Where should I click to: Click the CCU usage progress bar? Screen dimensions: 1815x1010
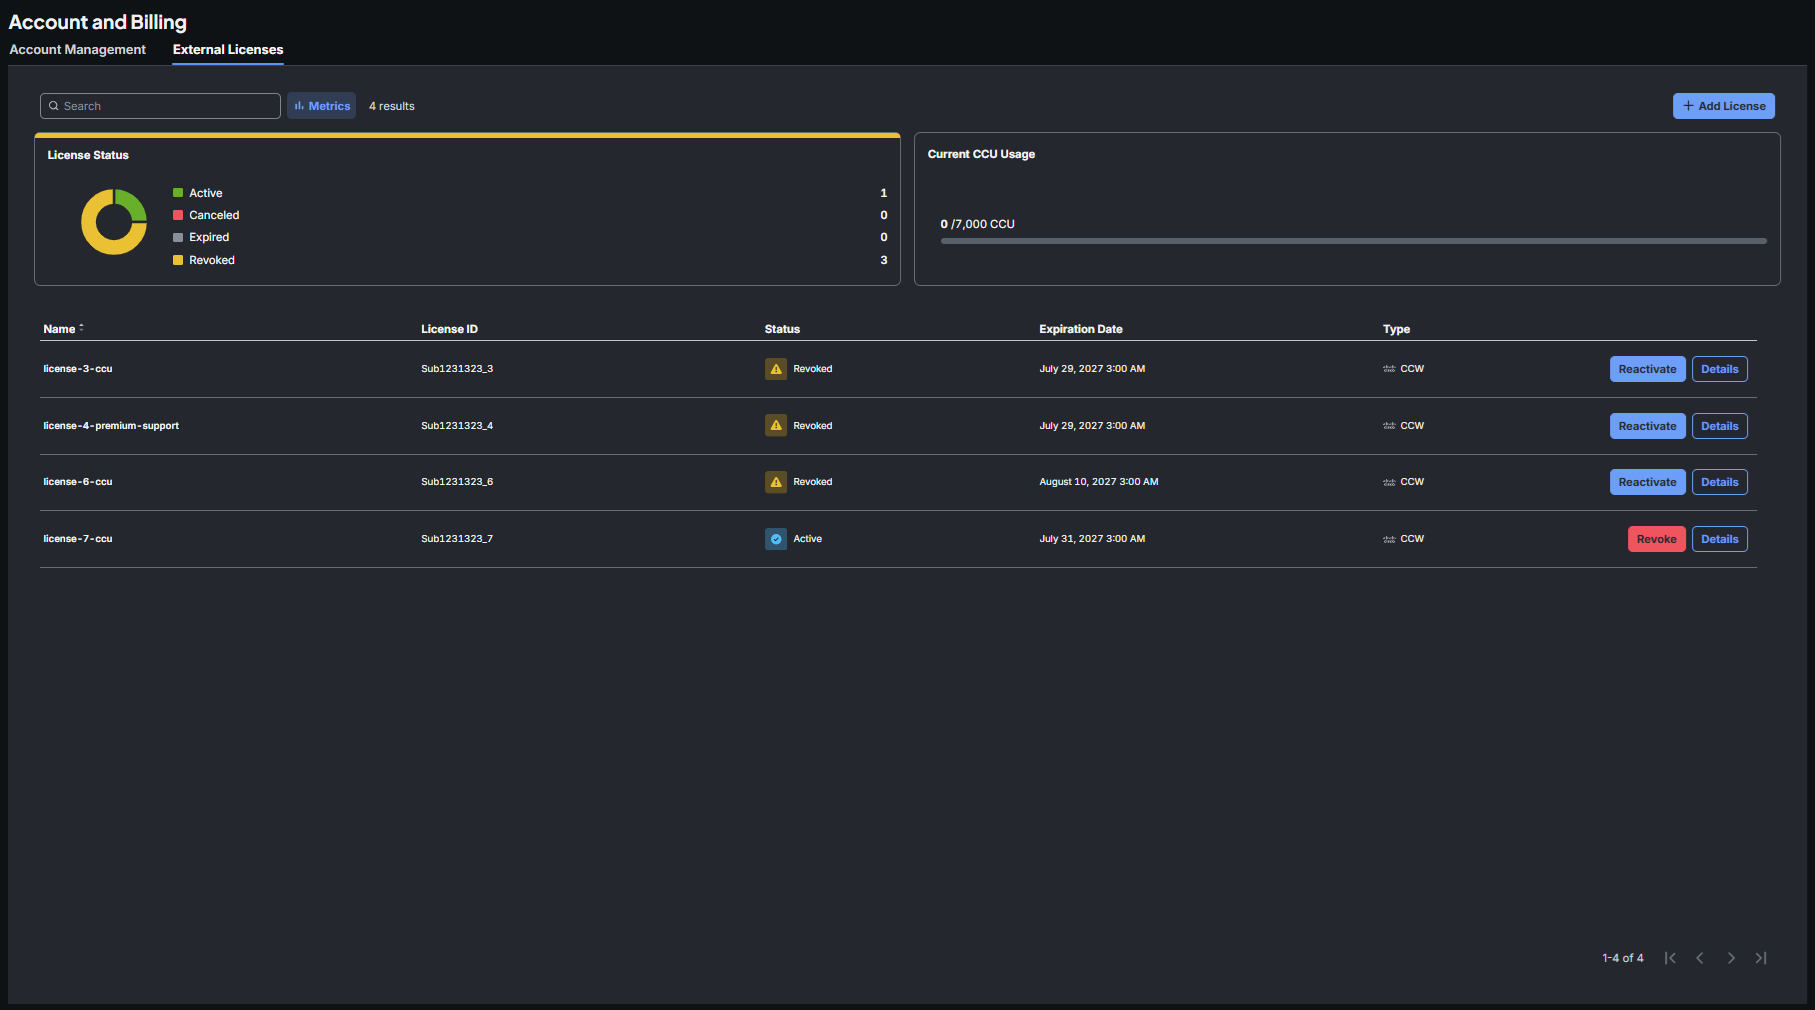1353,241
